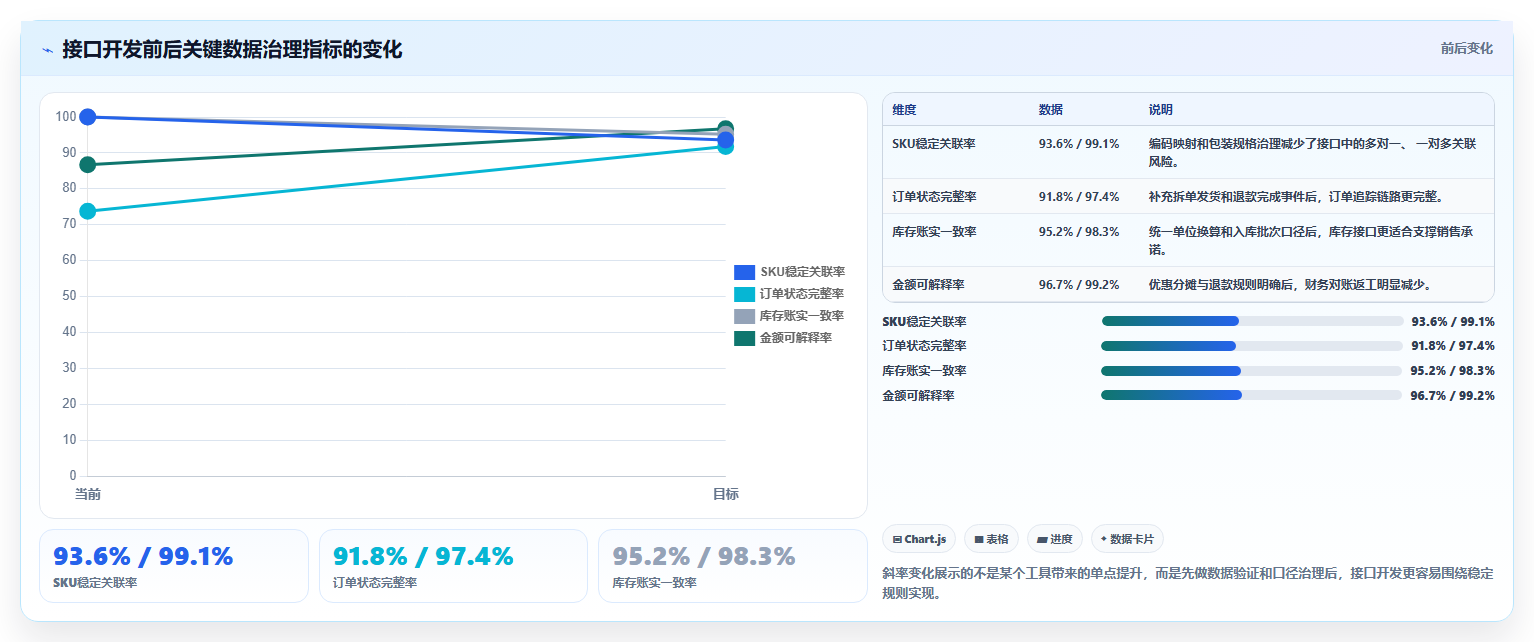Click 订单状态完整率 cell in the table
Image resolution: width=1534 pixels, height=642 pixels.
[934, 197]
